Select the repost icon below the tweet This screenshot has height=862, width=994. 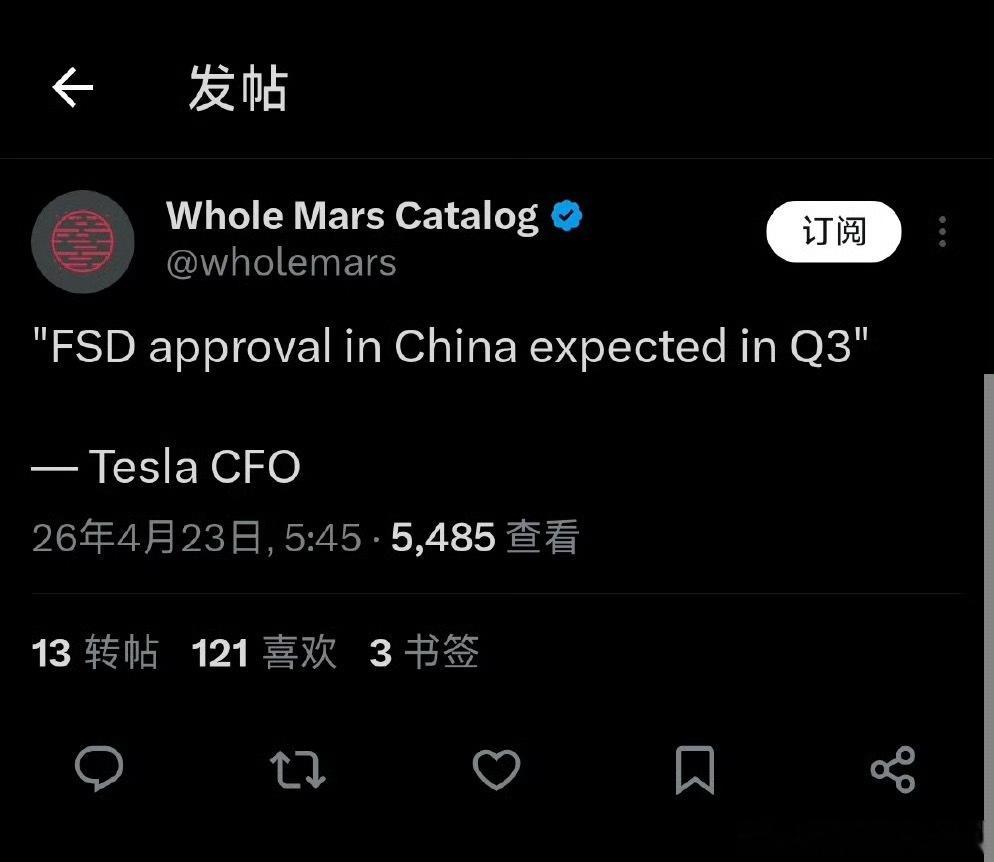pyautogui.click(x=296, y=769)
